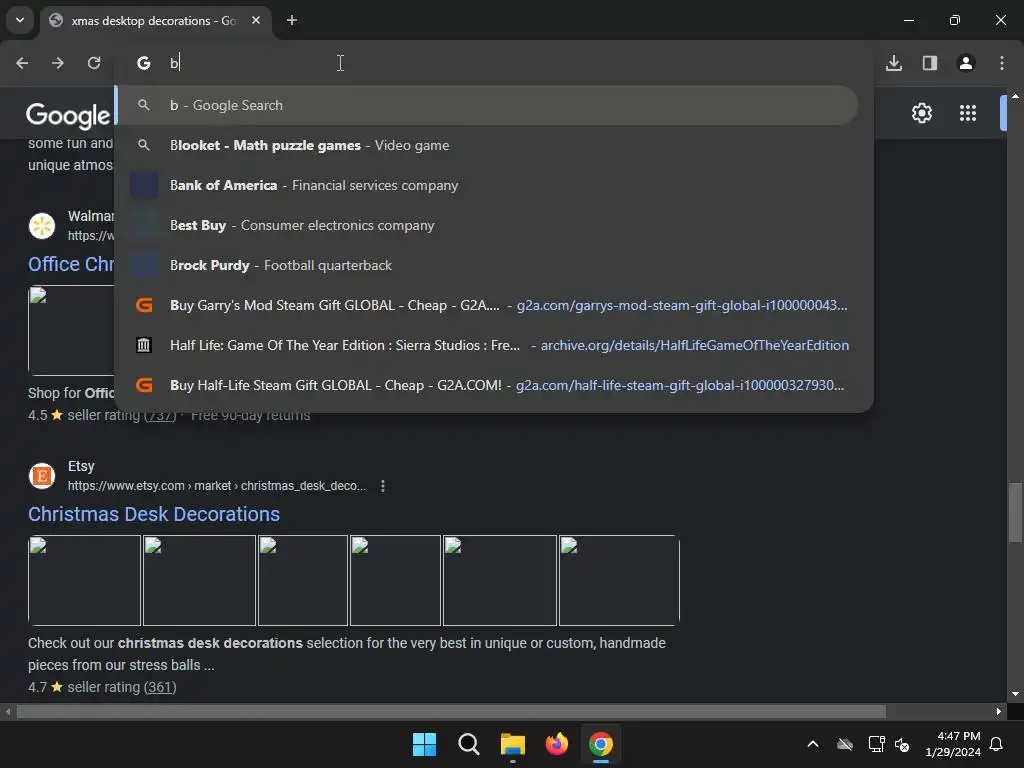Open the last Etsy product thumbnail
This screenshot has height=768, width=1024.
619,581
